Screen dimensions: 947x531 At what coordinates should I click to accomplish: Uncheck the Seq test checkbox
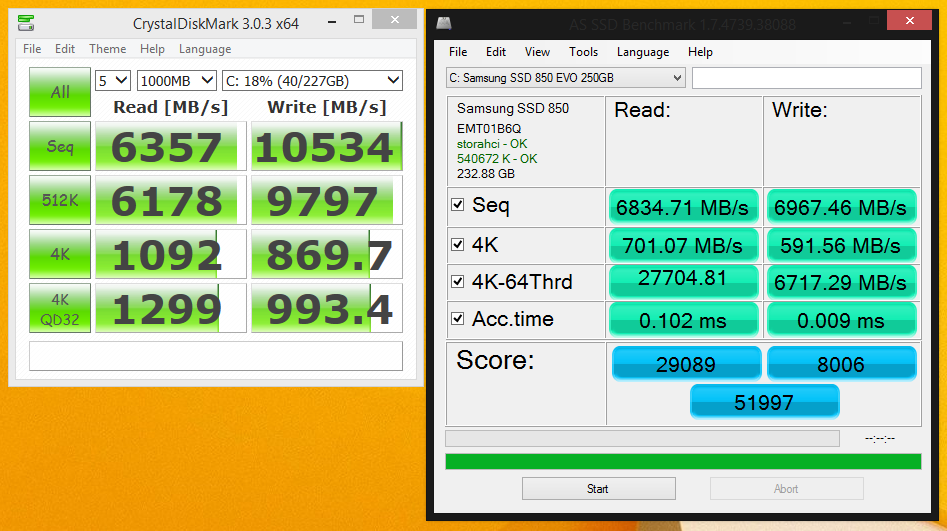pos(458,205)
